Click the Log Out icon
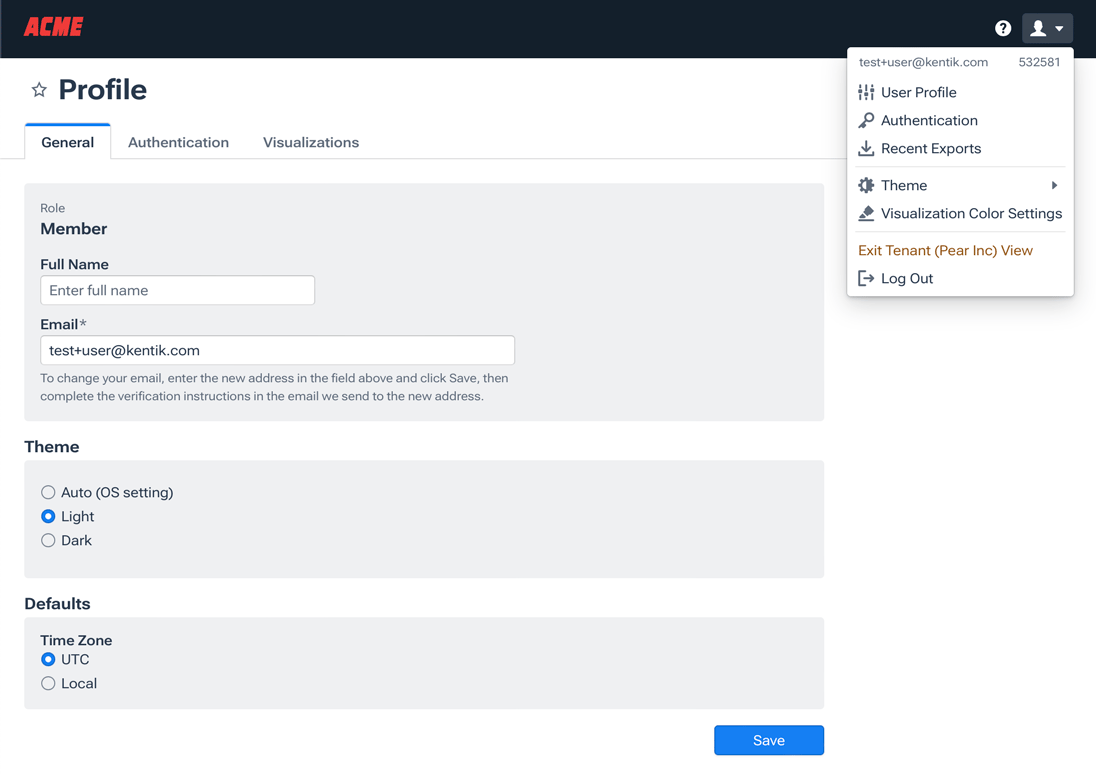 click(x=864, y=278)
